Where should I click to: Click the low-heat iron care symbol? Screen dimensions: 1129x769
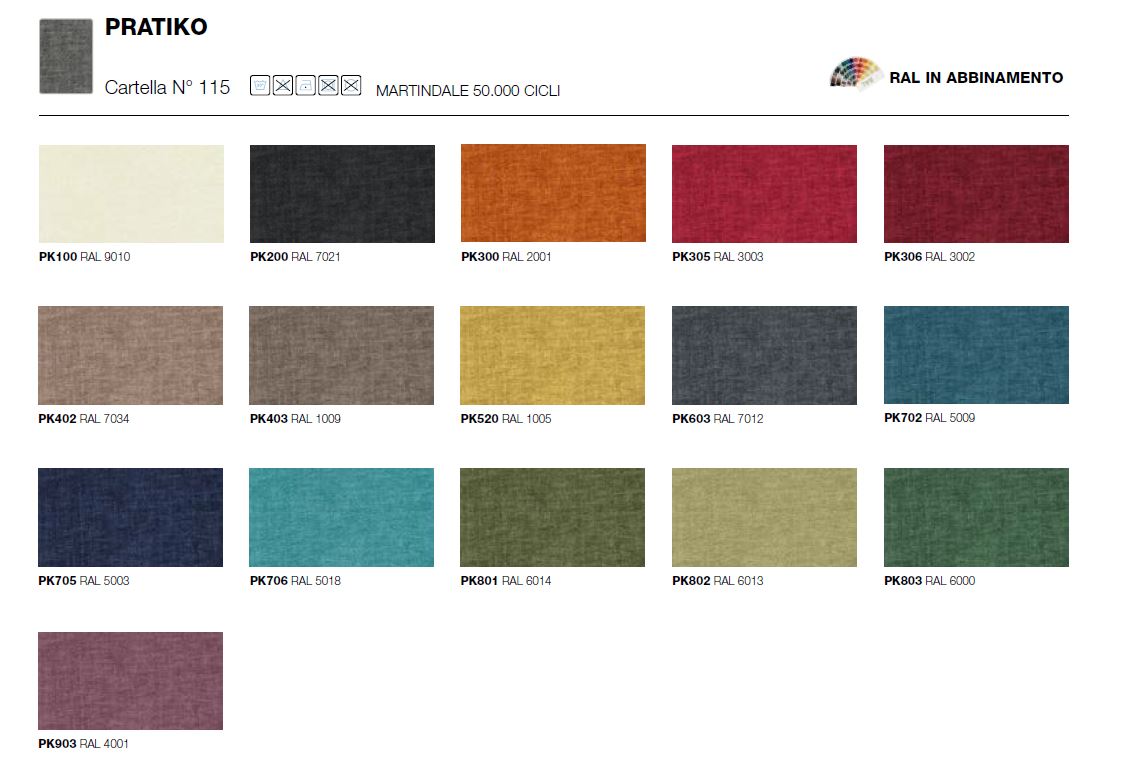[306, 86]
